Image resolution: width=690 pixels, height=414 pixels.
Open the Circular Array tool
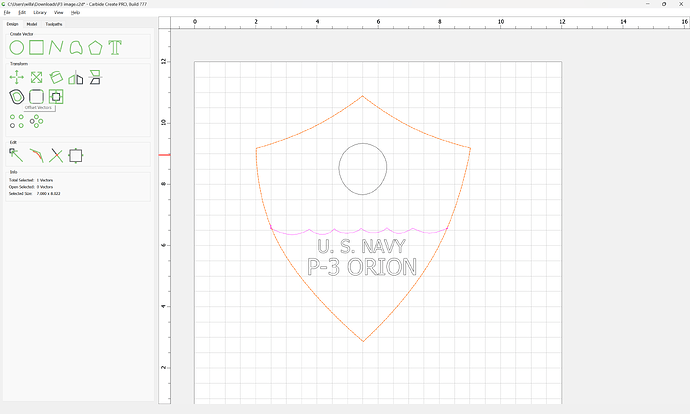tap(37, 120)
